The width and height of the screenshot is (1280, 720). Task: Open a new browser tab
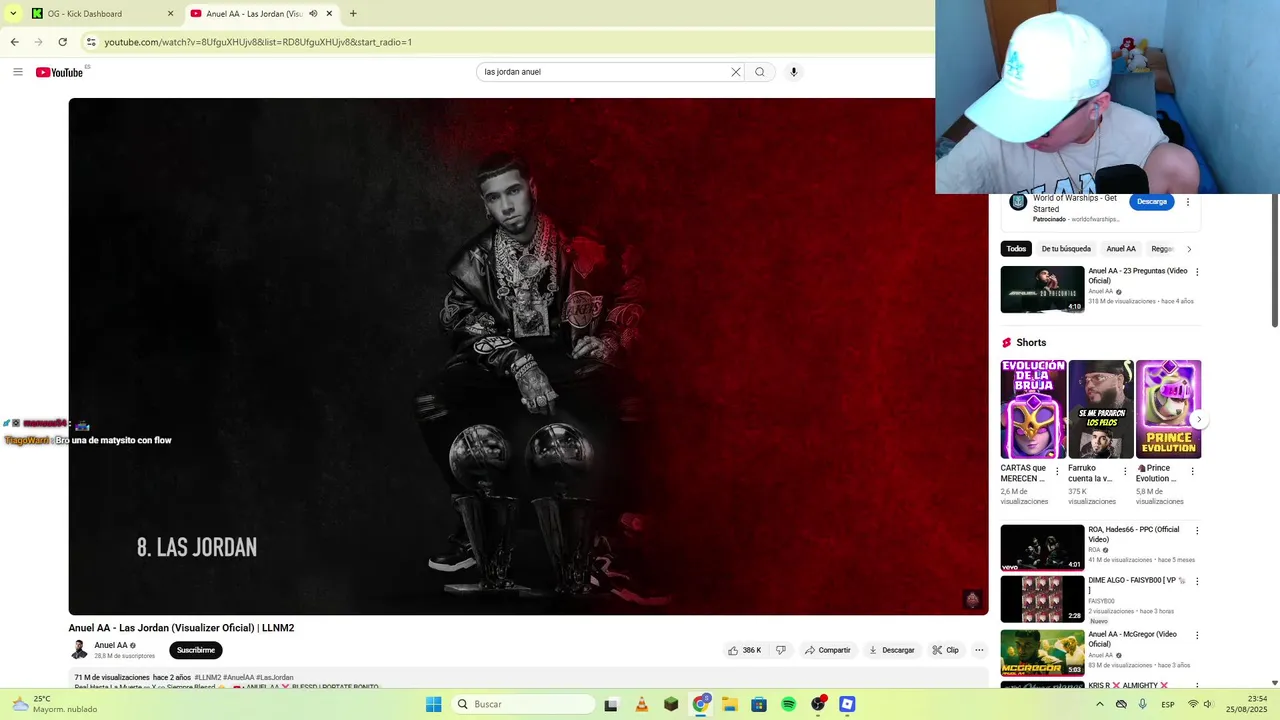353,14
